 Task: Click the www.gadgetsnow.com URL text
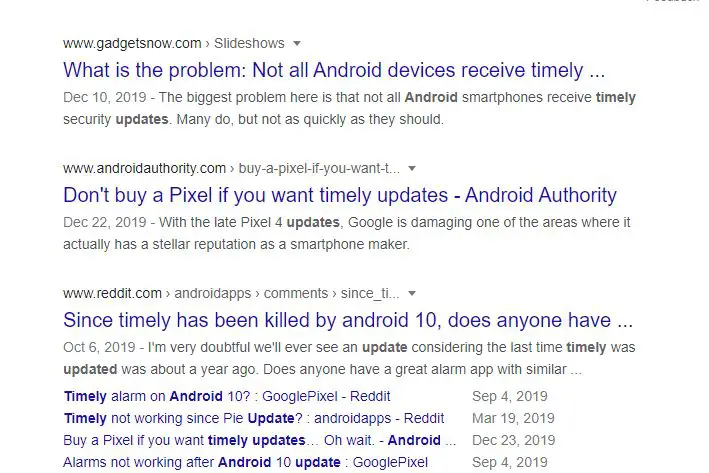(x=132, y=43)
